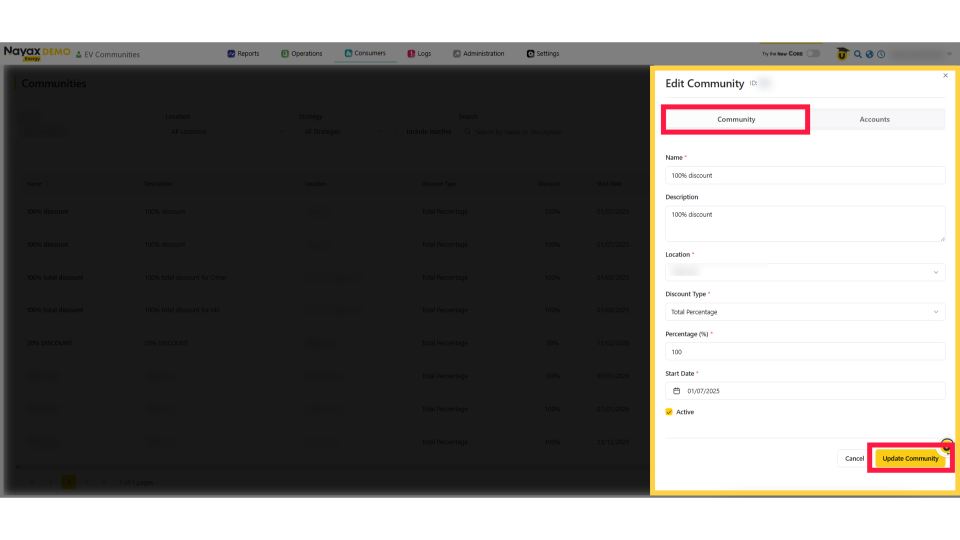Click the Nayax university graduation cap icon
Viewport: 960px width, 540px height.
[x=842, y=54]
